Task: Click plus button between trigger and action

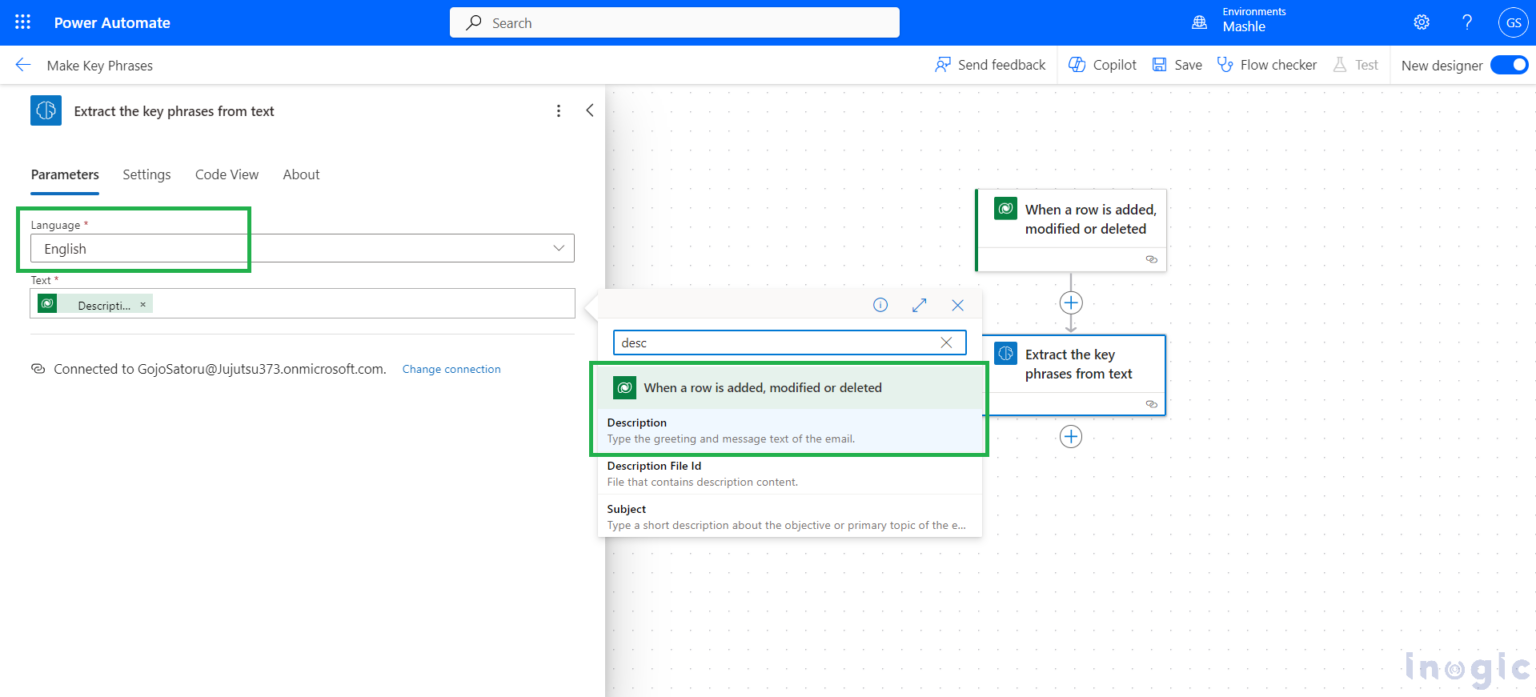Action: 1071,302
